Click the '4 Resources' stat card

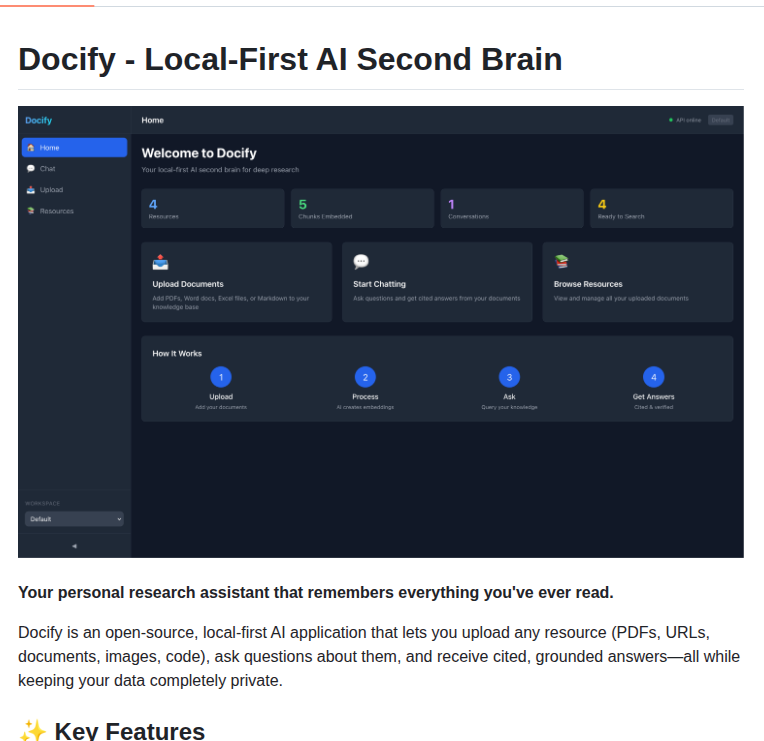point(212,209)
